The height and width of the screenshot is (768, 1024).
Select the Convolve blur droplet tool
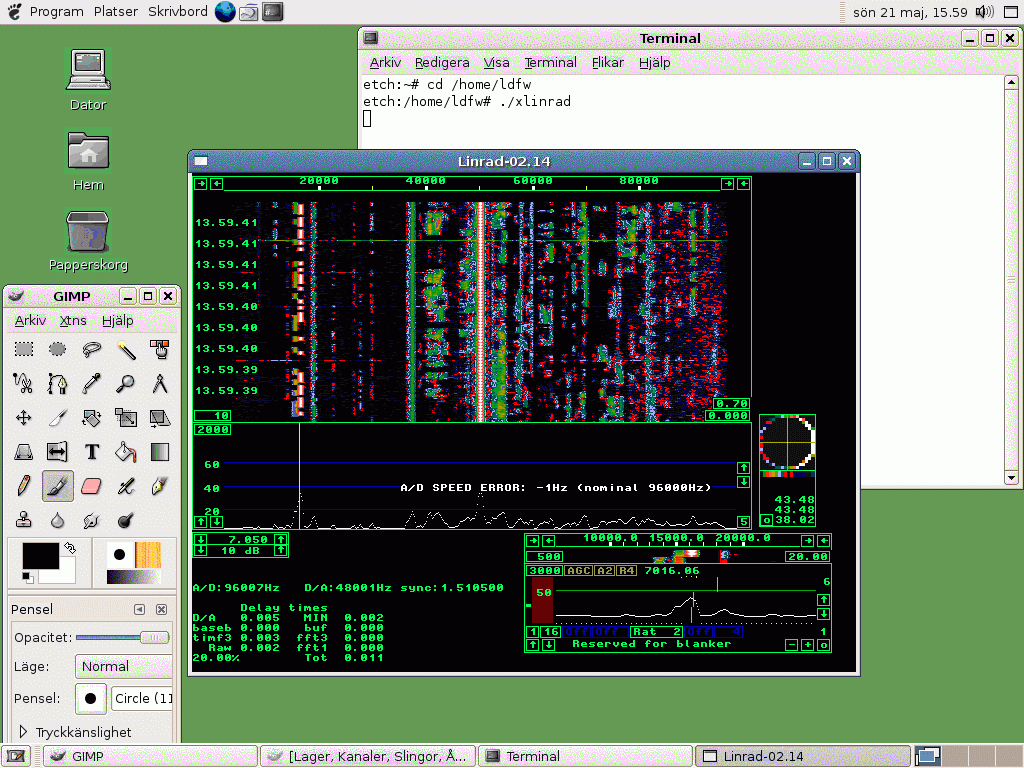point(57,520)
